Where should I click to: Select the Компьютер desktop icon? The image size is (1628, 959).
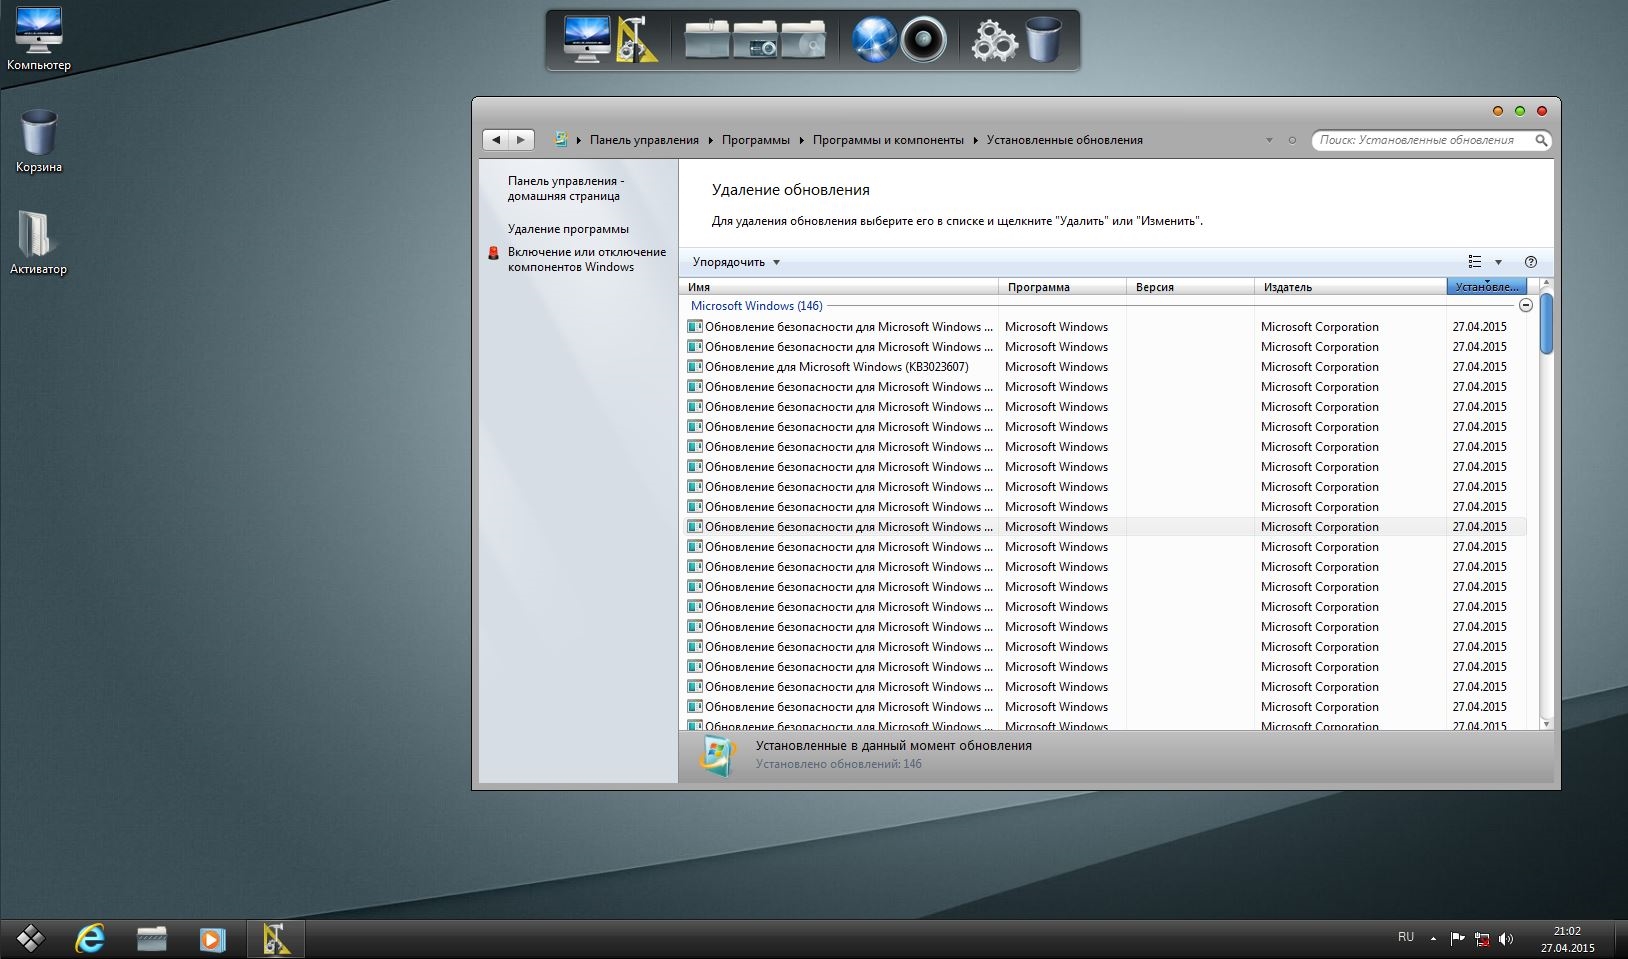tap(39, 39)
